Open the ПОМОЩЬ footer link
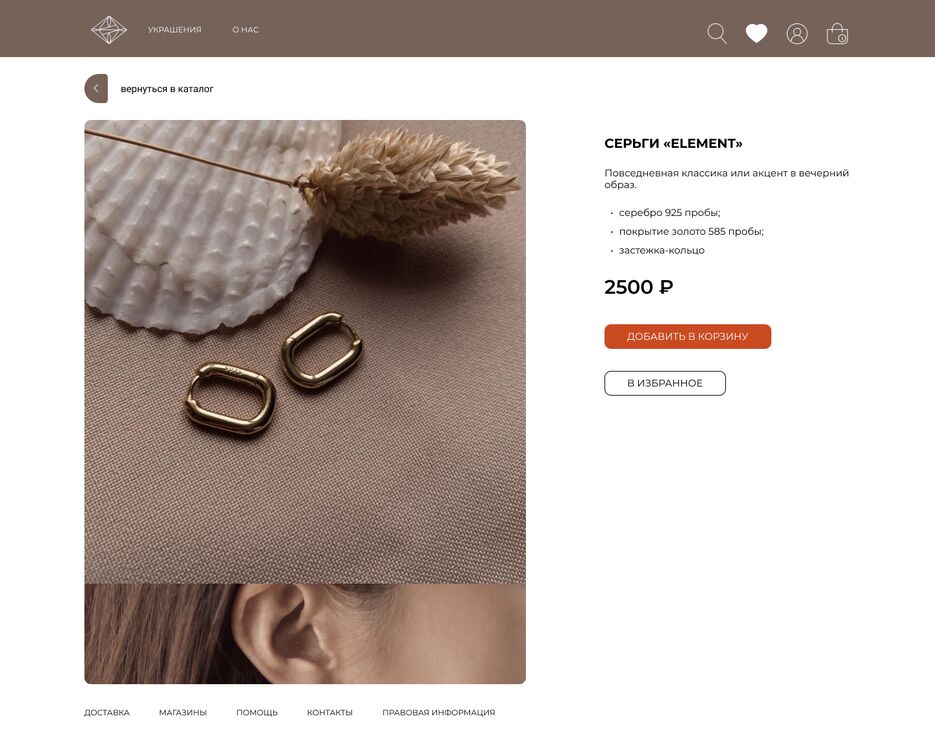 coord(257,712)
